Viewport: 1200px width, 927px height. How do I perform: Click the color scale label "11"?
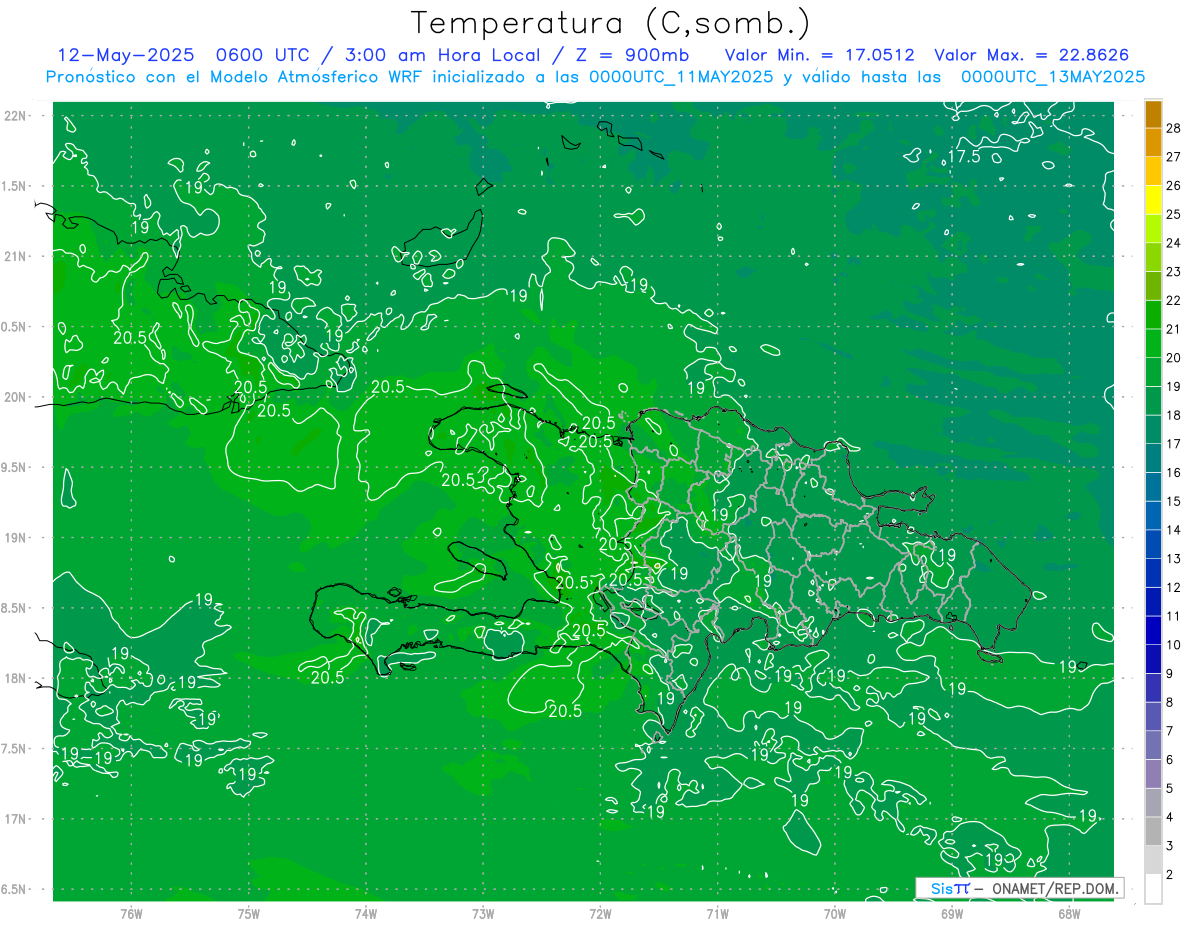[1174, 616]
